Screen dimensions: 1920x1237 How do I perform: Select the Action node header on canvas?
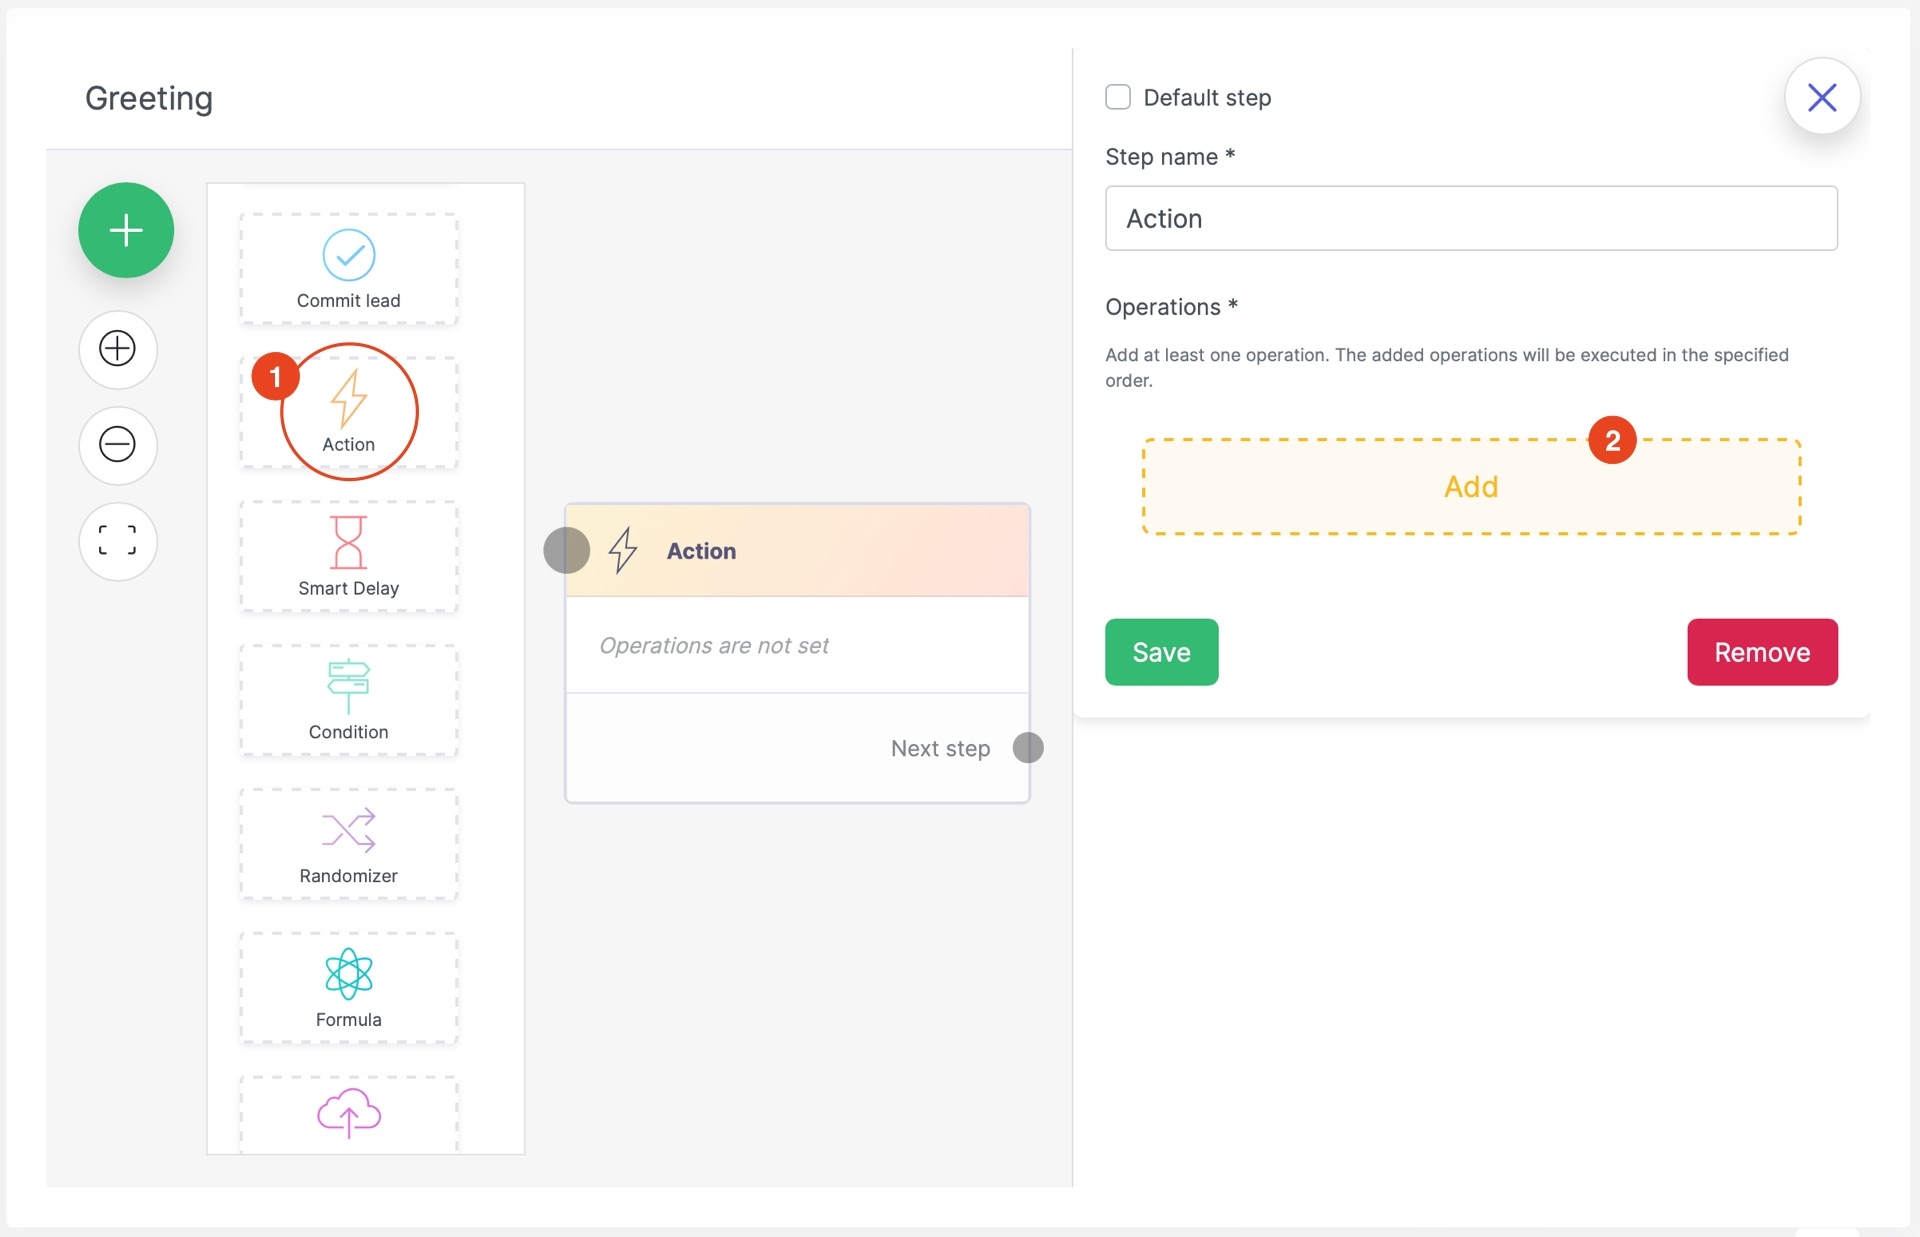coord(797,551)
